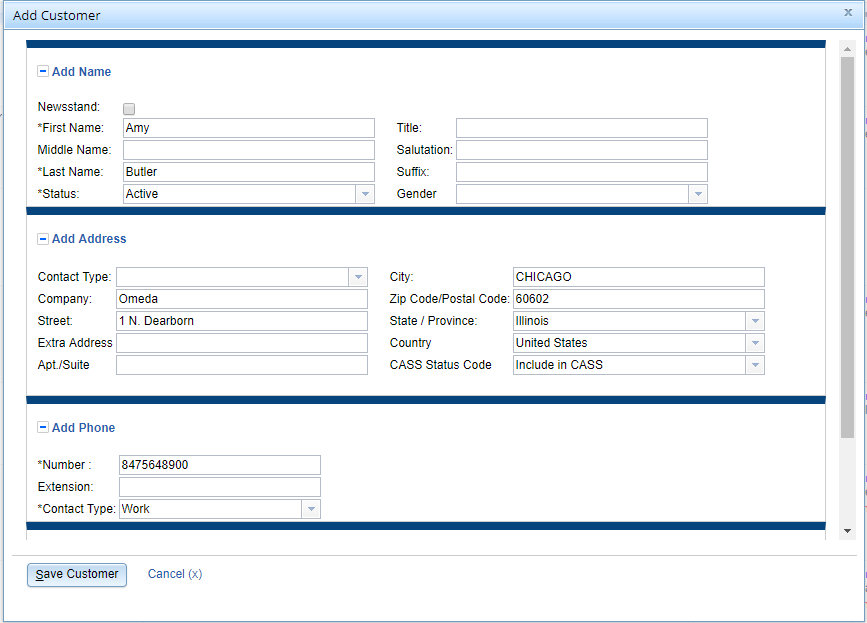Click the scrollbar up arrow
This screenshot has width=867, height=623.
[x=847, y=47]
